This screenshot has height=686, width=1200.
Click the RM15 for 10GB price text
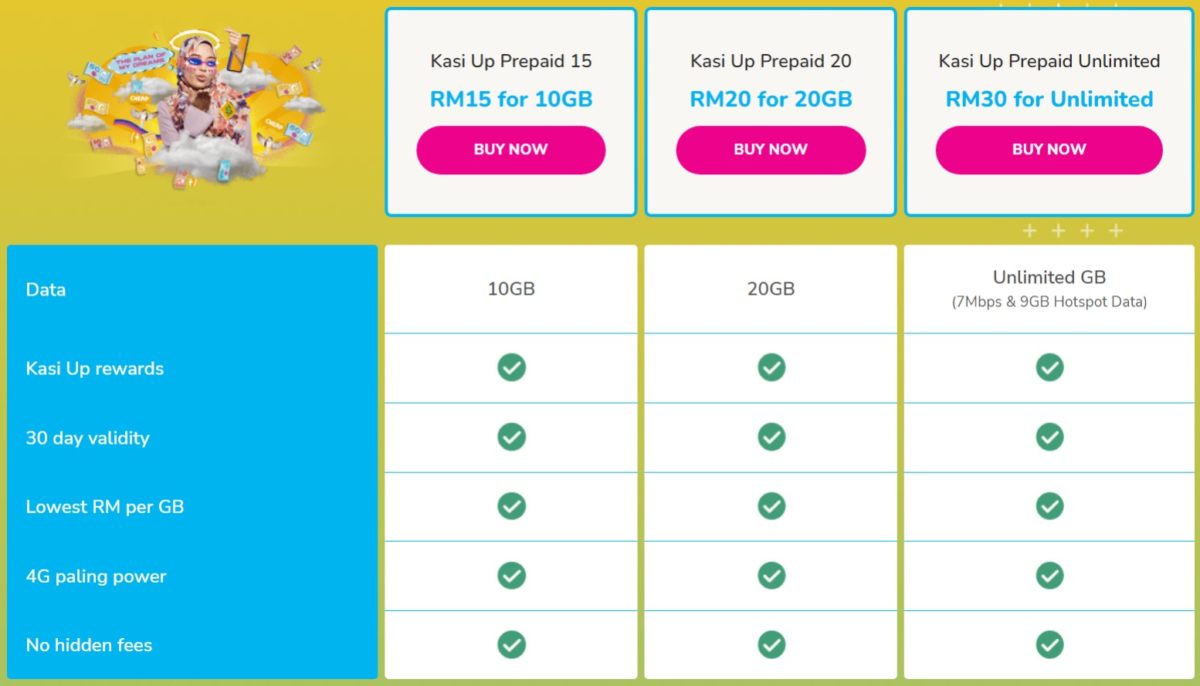[511, 99]
